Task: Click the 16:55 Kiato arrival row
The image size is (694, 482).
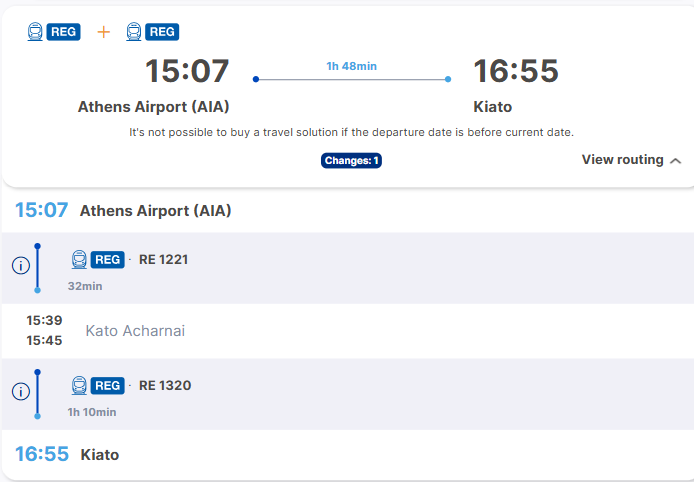Action: (347, 454)
